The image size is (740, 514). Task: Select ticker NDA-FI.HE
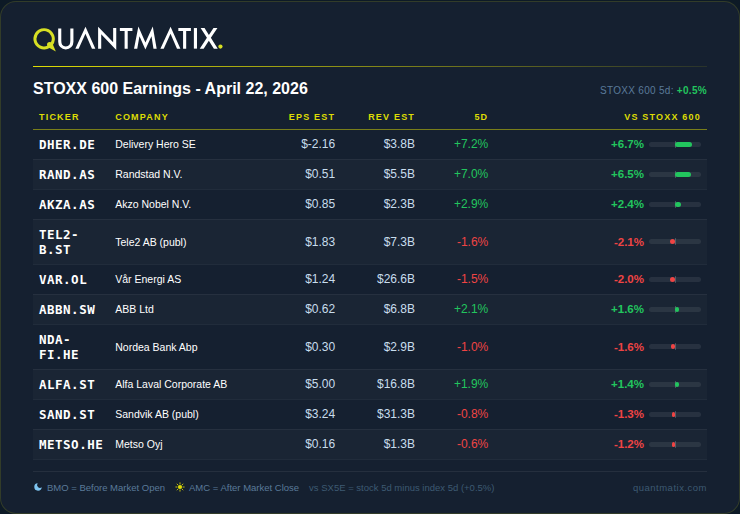click(x=59, y=347)
